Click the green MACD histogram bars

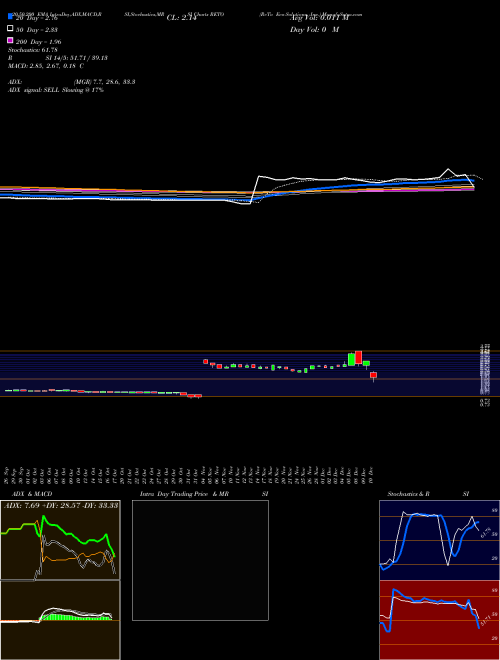(76, 617)
